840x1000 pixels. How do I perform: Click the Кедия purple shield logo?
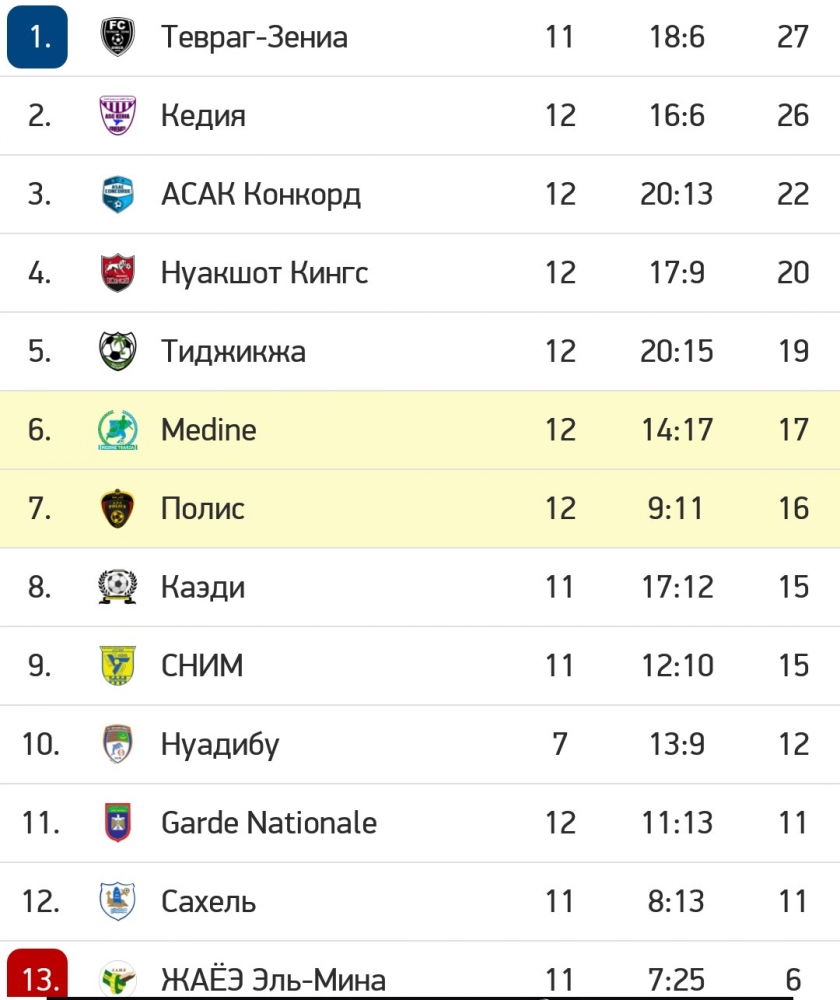[118, 115]
